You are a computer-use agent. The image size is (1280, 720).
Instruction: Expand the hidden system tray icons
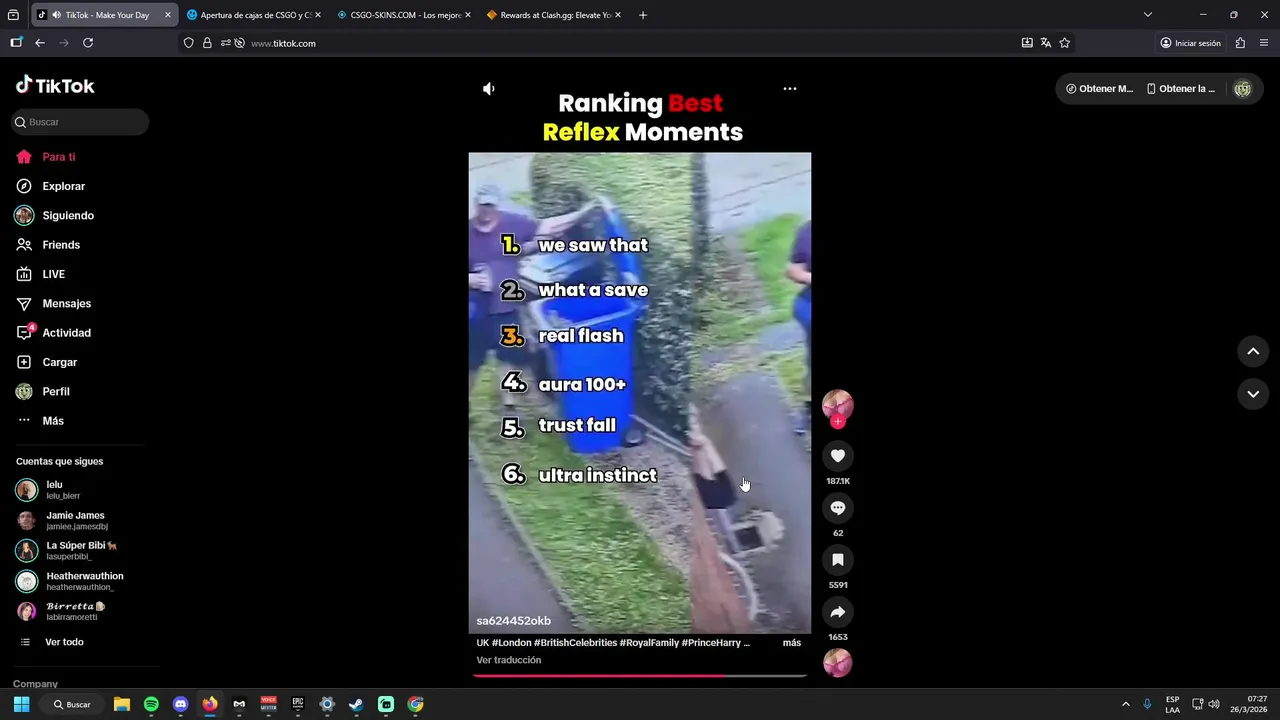point(1126,704)
